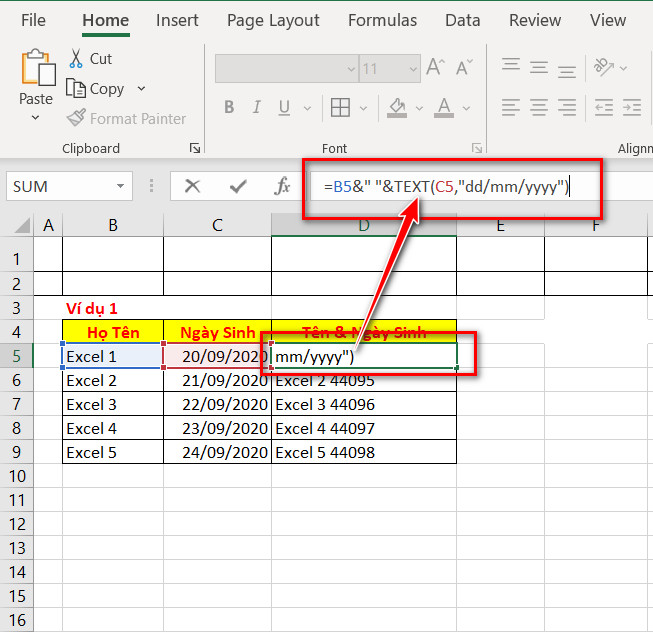653x632 pixels.
Task: Click the Format Painter brush icon
Action: point(76,118)
